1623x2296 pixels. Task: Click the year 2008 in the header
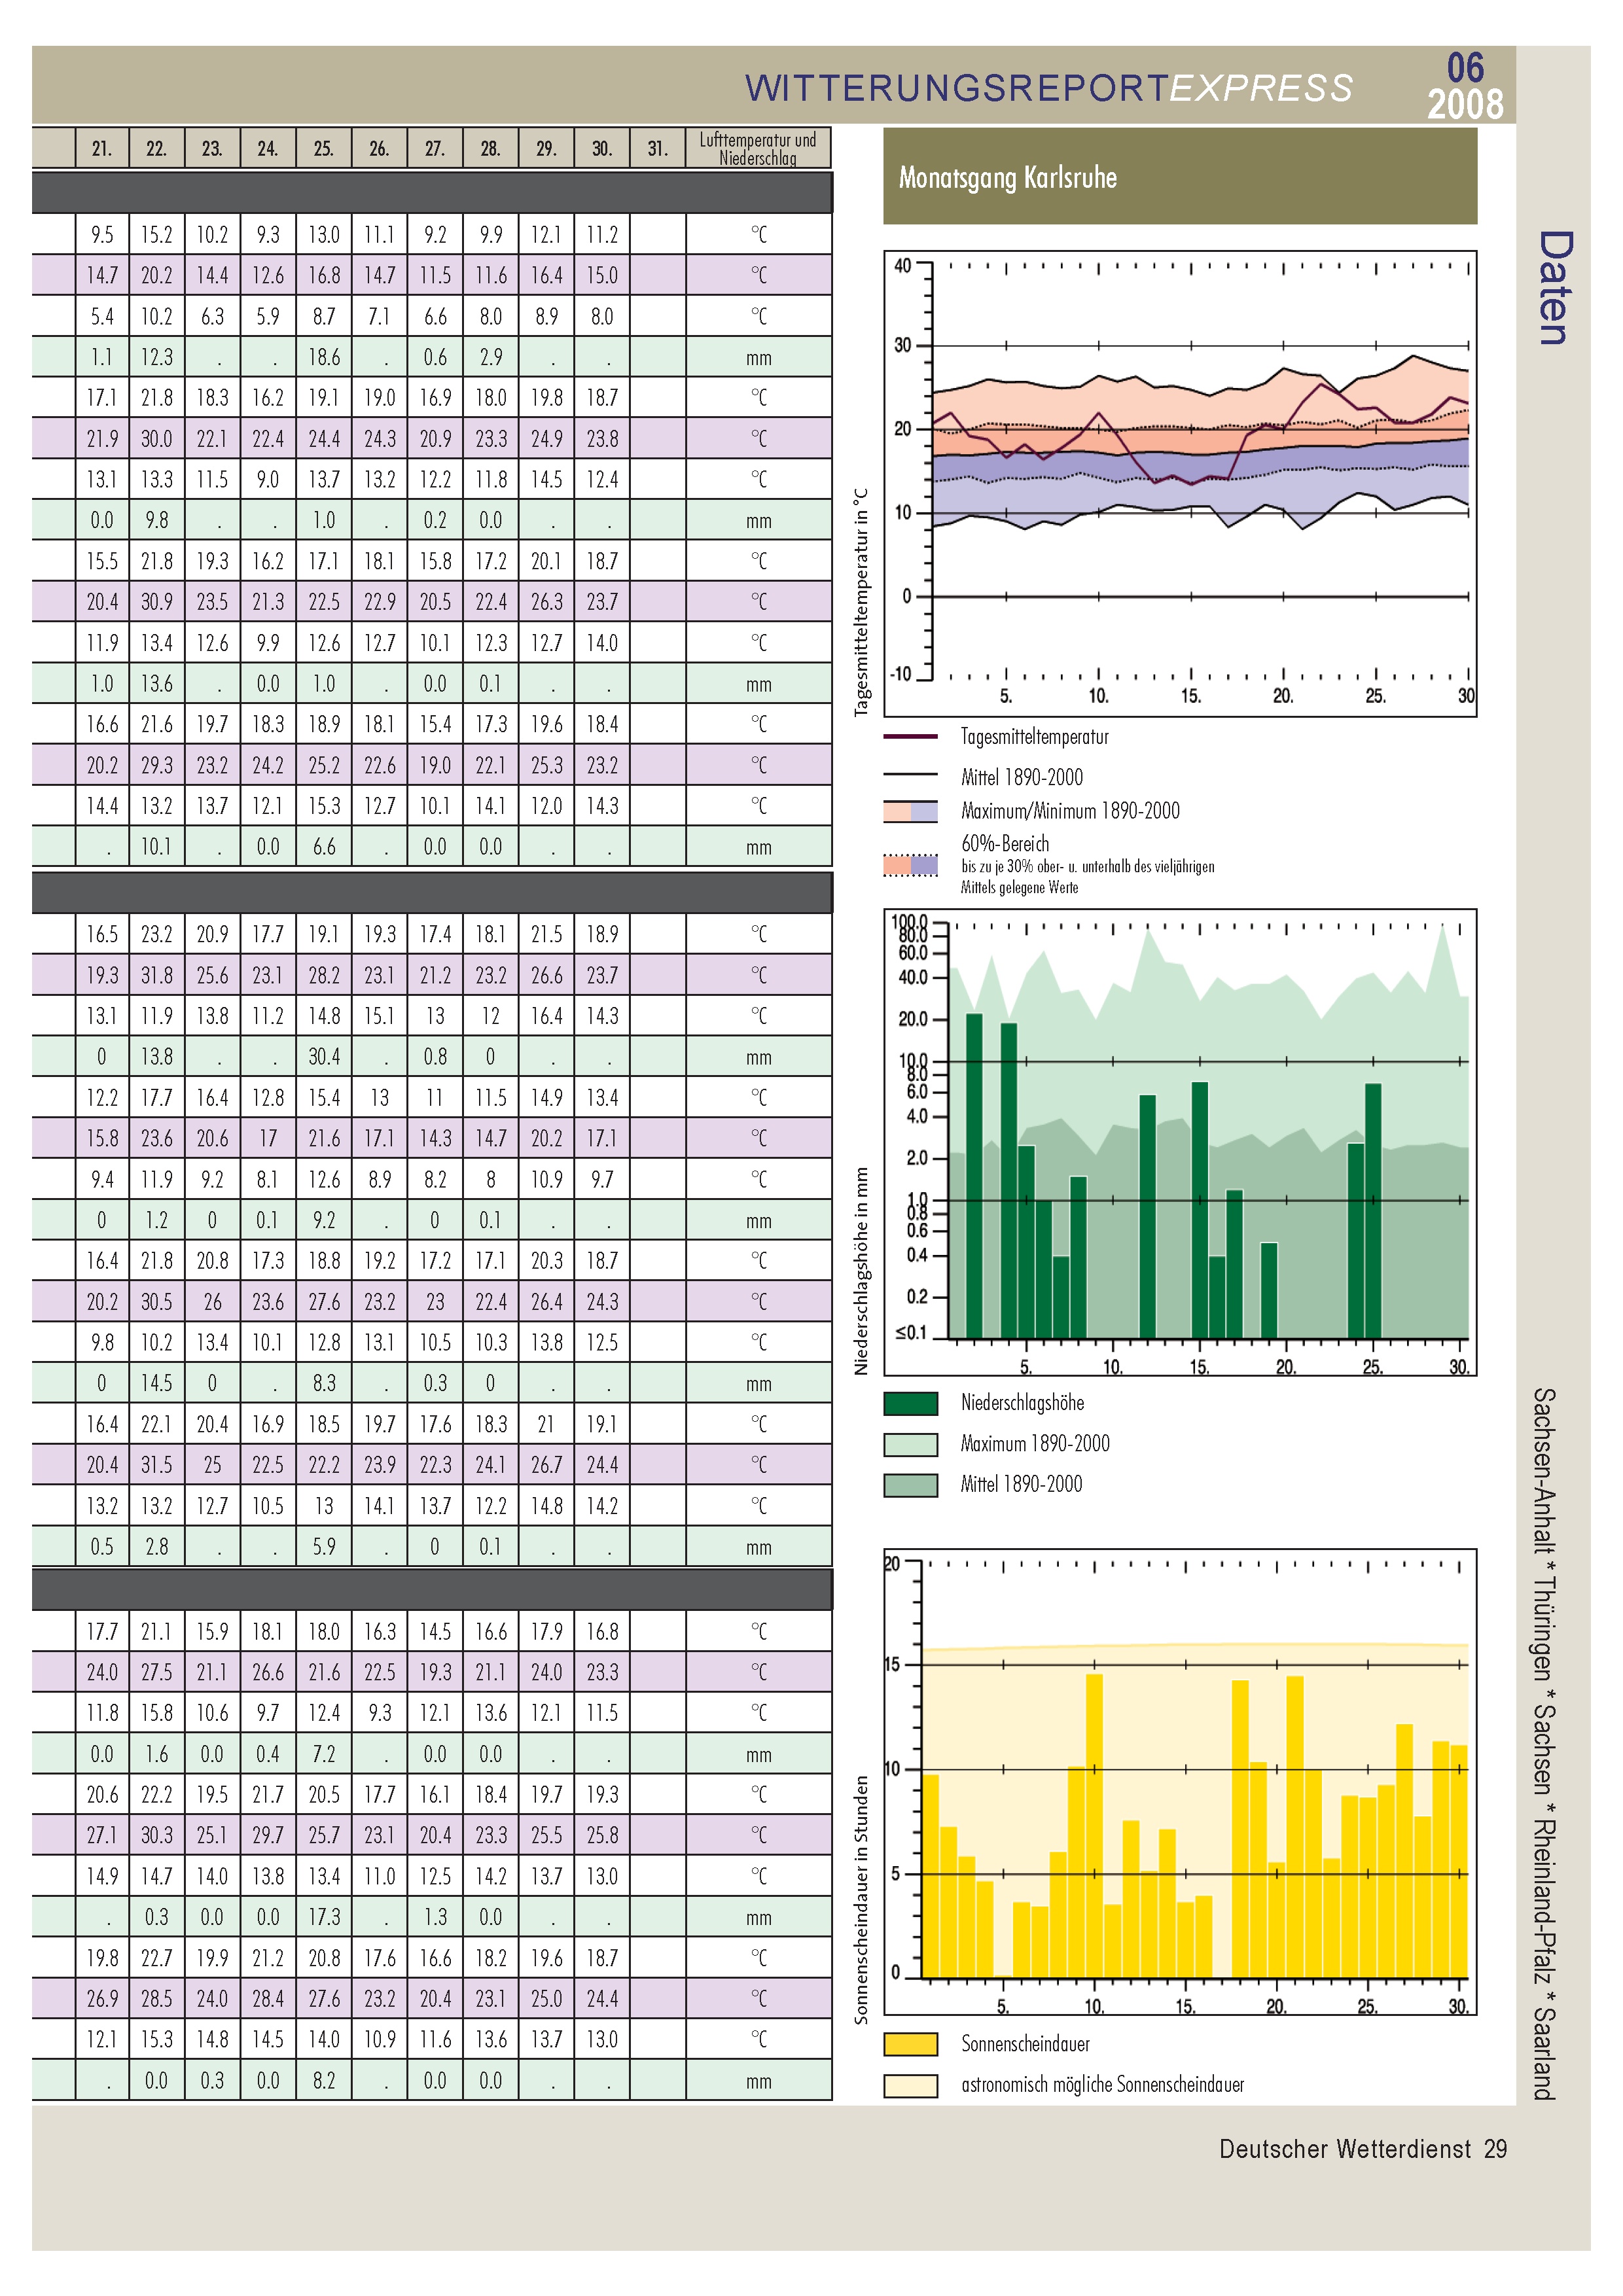click(x=1465, y=104)
